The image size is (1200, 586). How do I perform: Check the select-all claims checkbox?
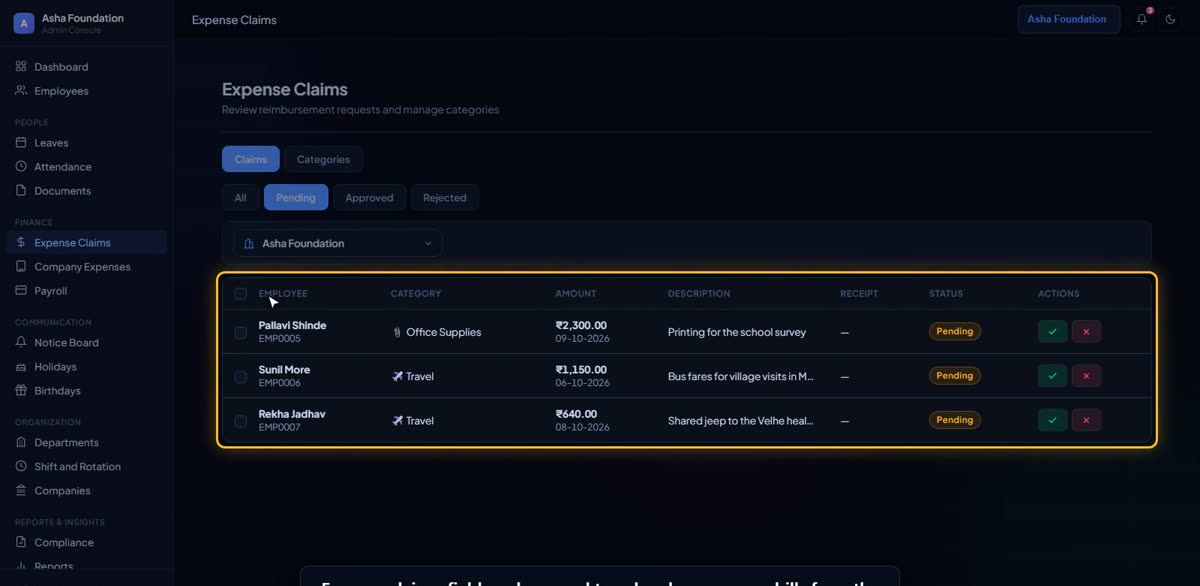tap(240, 294)
